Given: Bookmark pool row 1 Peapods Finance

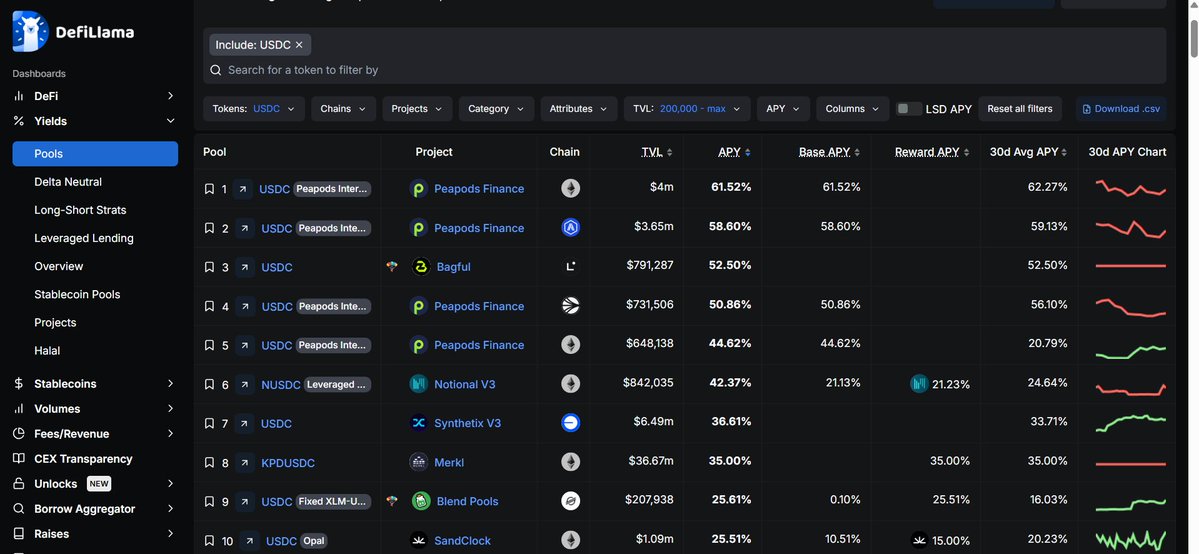Looking at the screenshot, I should coord(210,189).
